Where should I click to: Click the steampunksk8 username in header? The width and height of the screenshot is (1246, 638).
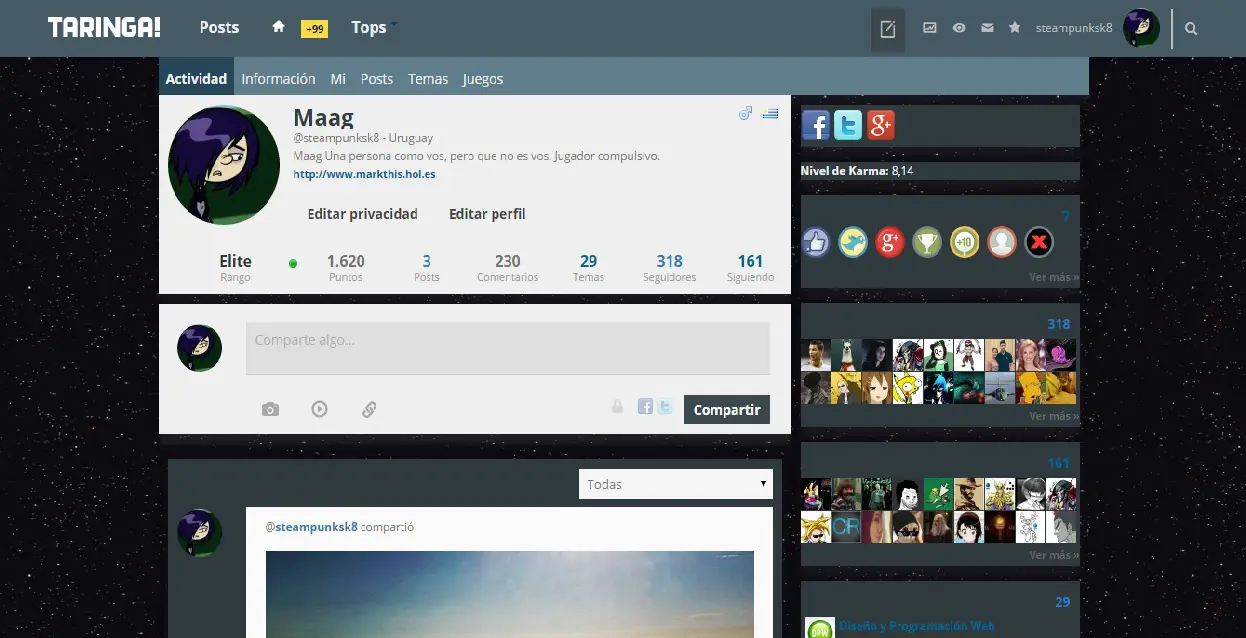[x=1074, y=28]
